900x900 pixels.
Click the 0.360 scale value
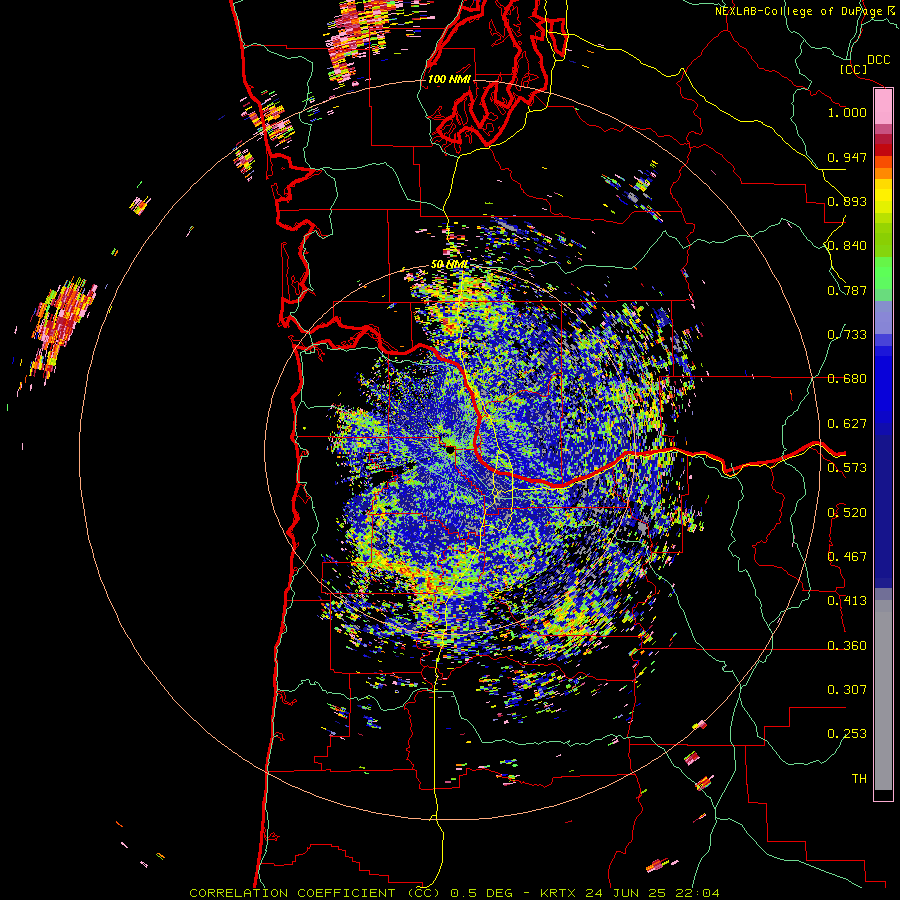click(x=847, y=646)
